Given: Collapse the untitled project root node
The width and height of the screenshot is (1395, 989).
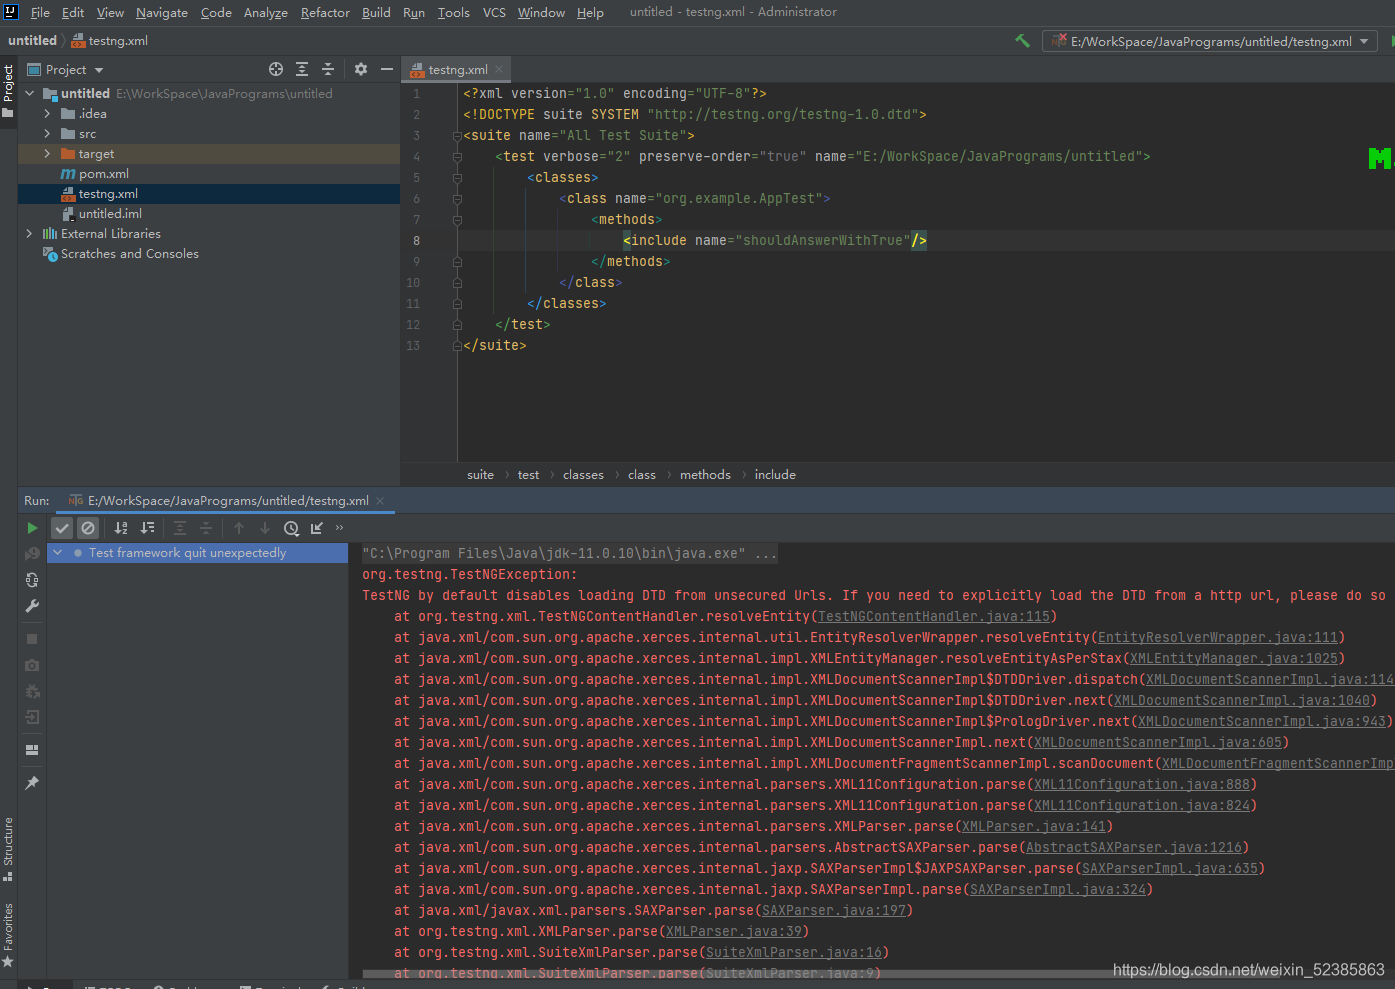Looking at the screenshot, I should click(x=29, y=93).
